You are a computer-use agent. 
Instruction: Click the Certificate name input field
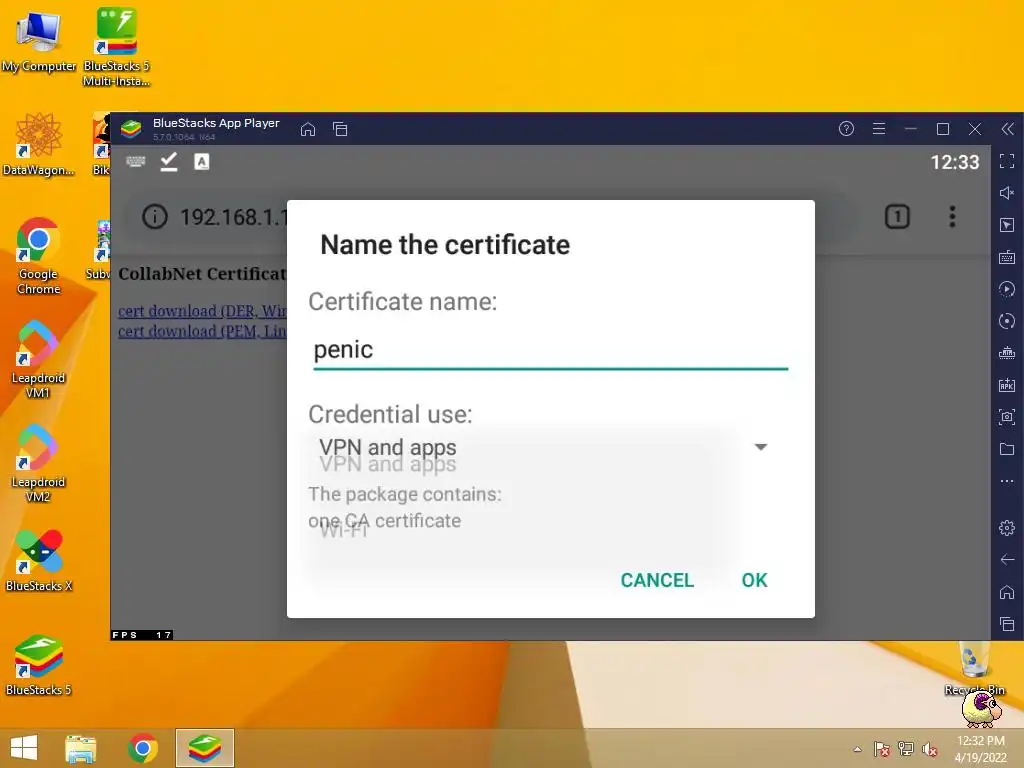551,351
